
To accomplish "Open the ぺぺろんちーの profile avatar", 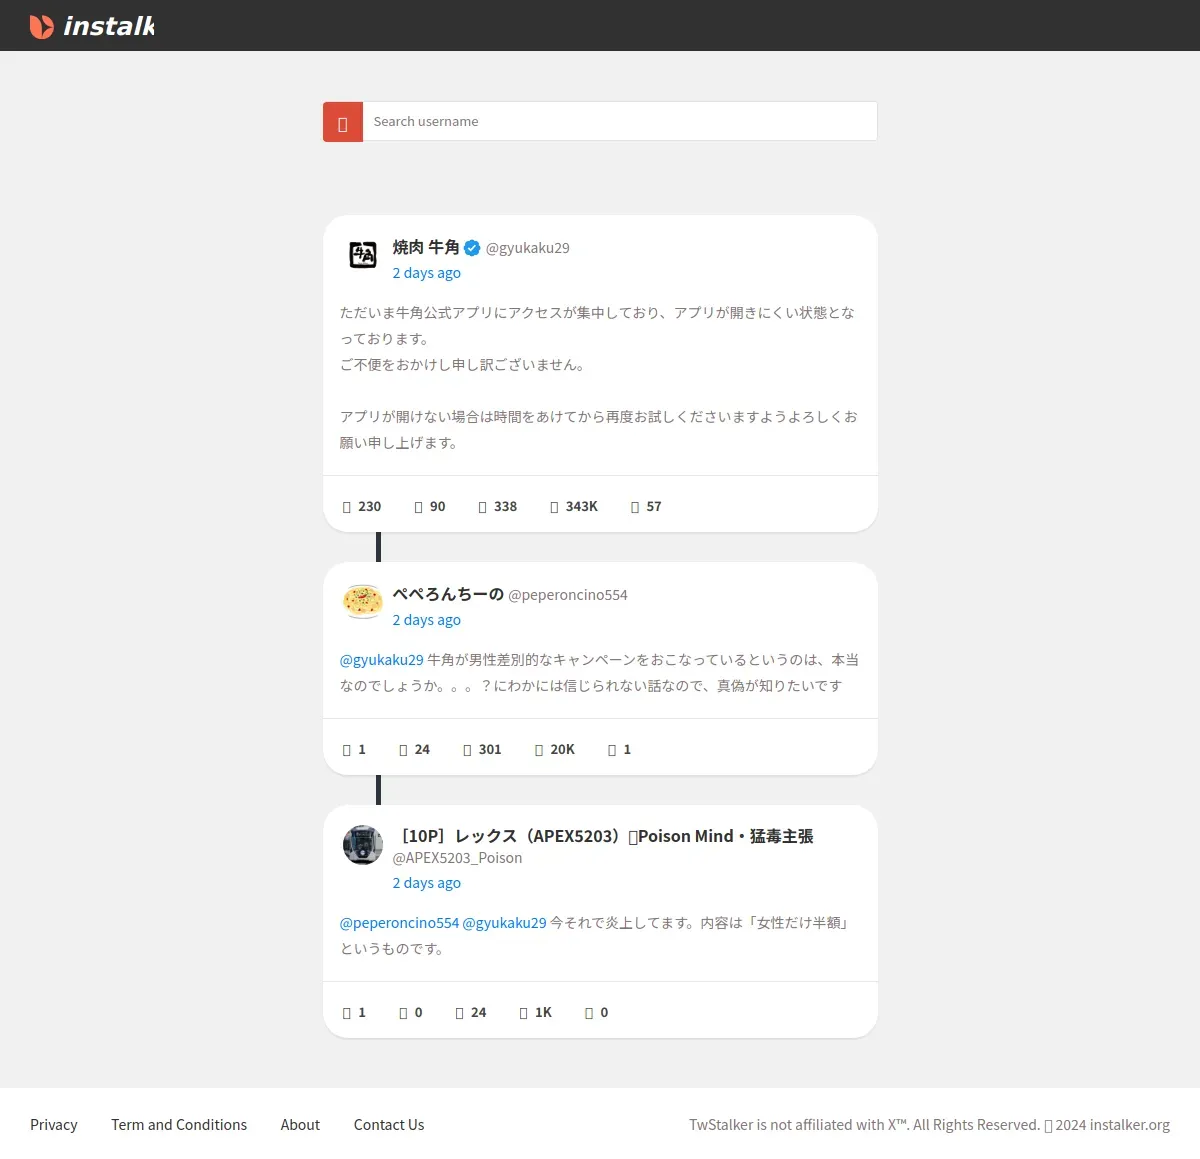I will (x=363, y=601).
